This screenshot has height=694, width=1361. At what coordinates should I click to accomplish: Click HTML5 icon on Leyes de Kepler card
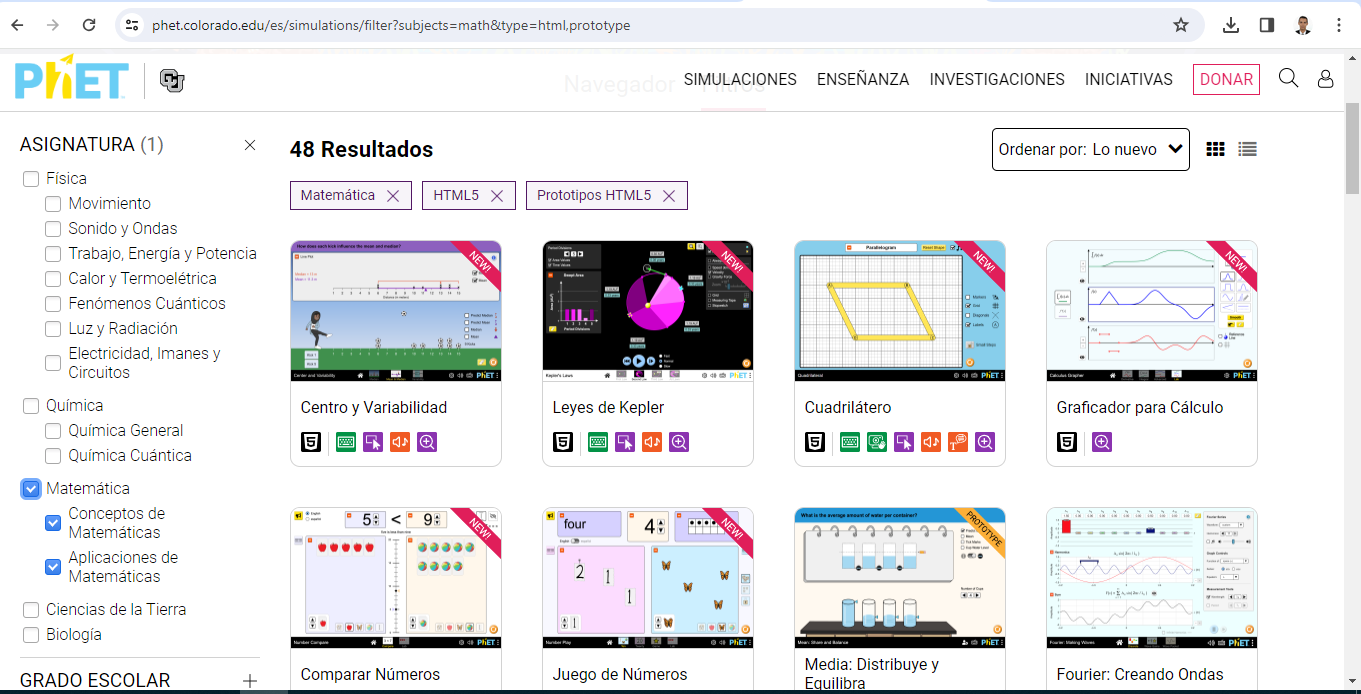(563, 441)
